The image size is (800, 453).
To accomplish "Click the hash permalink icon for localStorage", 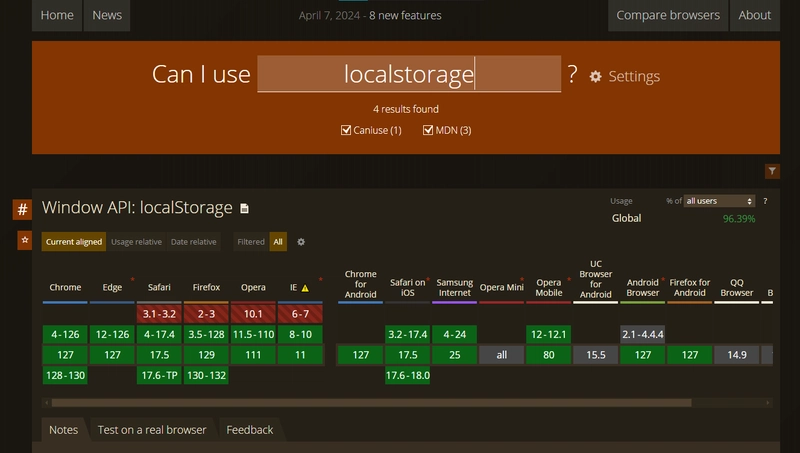I will (22, 209).
